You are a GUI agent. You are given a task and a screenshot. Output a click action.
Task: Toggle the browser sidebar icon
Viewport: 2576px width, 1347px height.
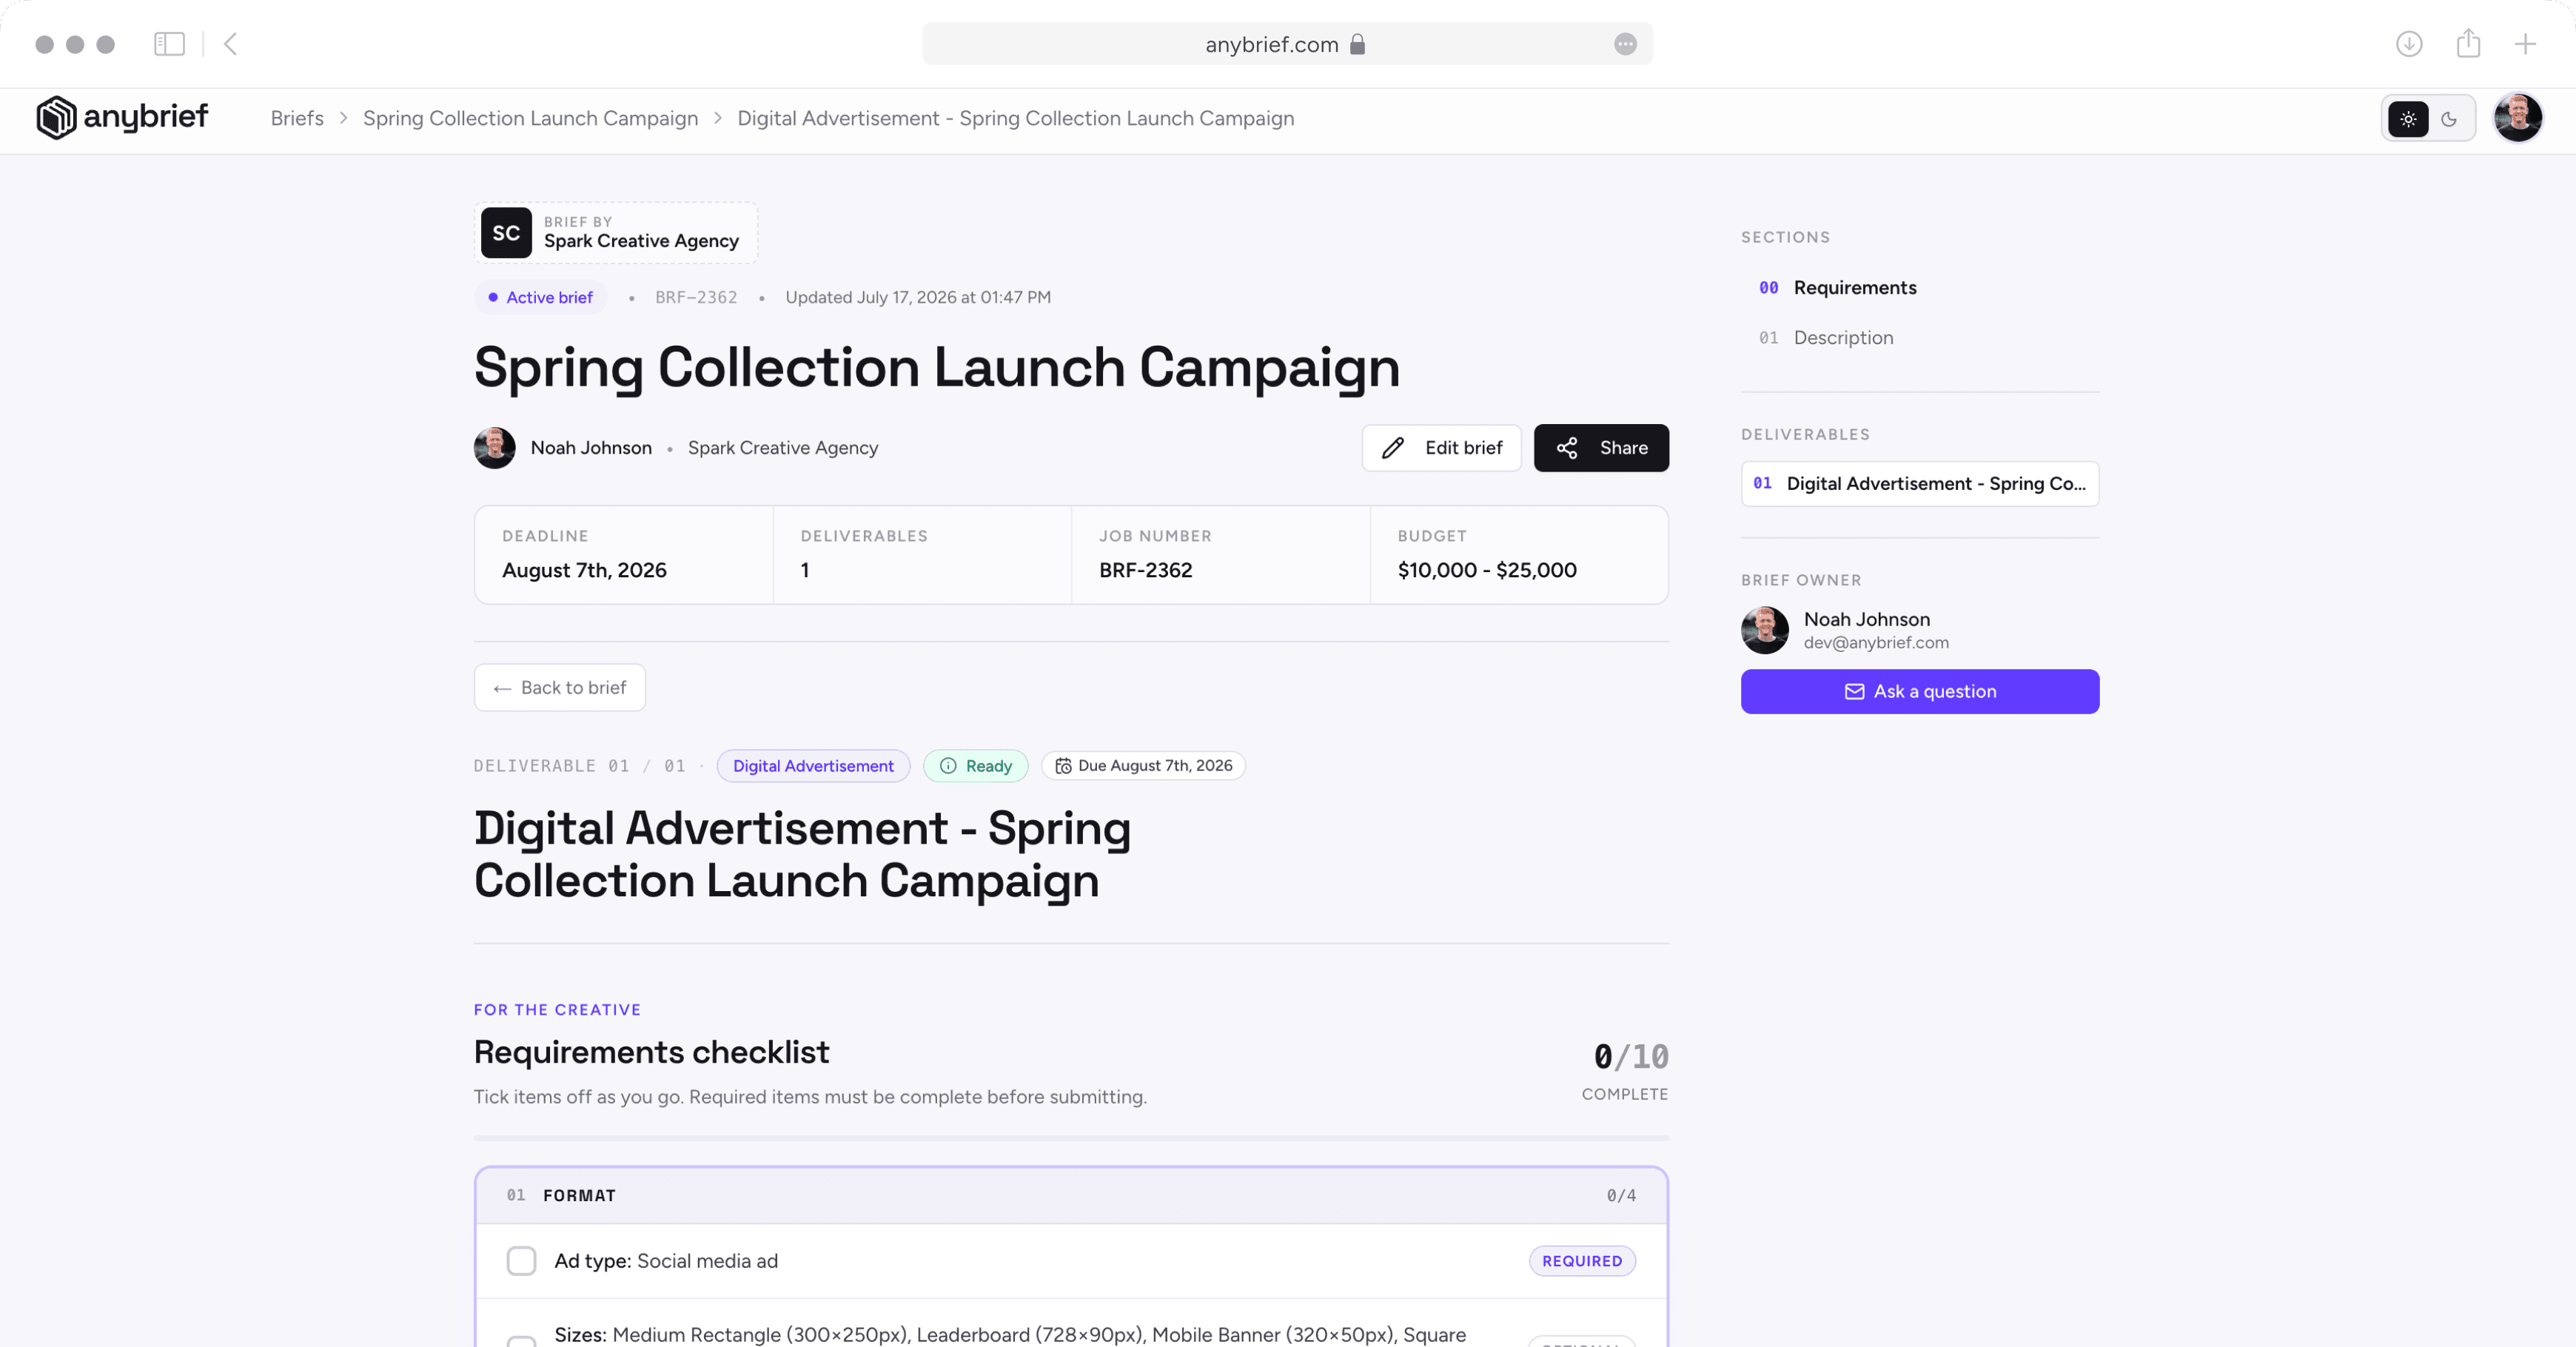[x=169, y=44]
